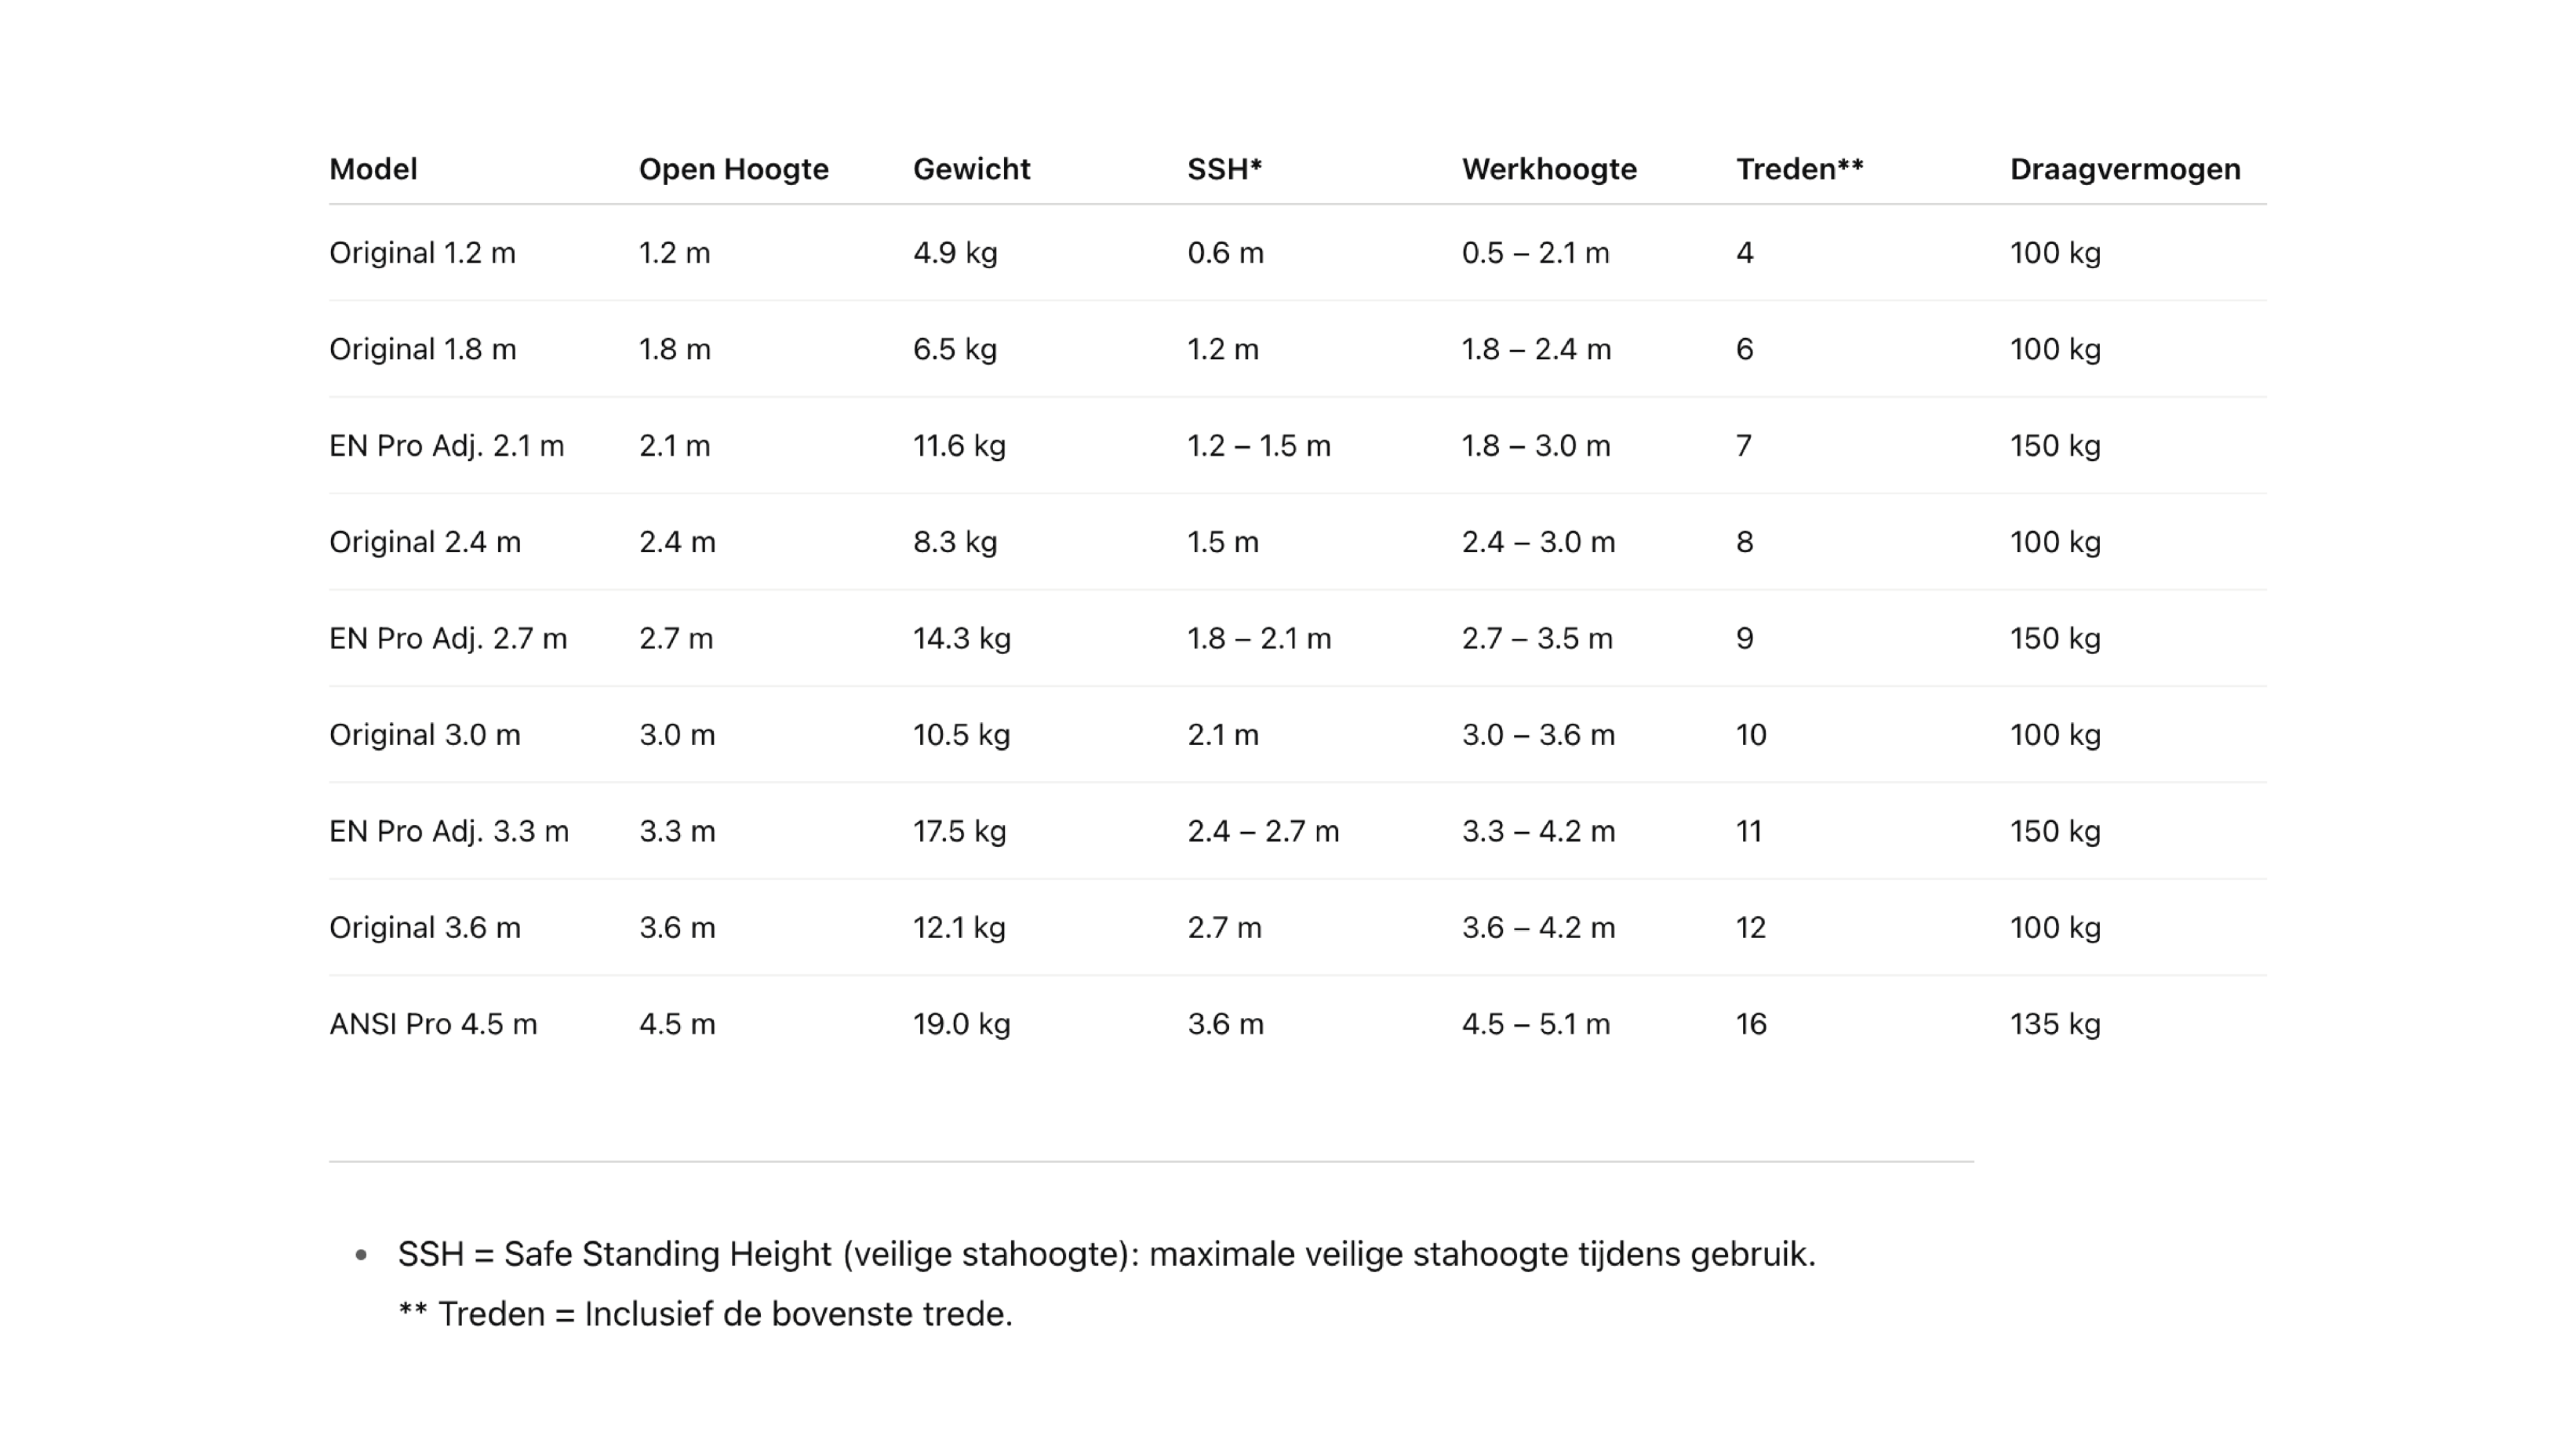Select the EN Pro Adj. 2.1 m row label
The height and width of the screenshot is (1454, 2576).
click(x=446, y=446)
